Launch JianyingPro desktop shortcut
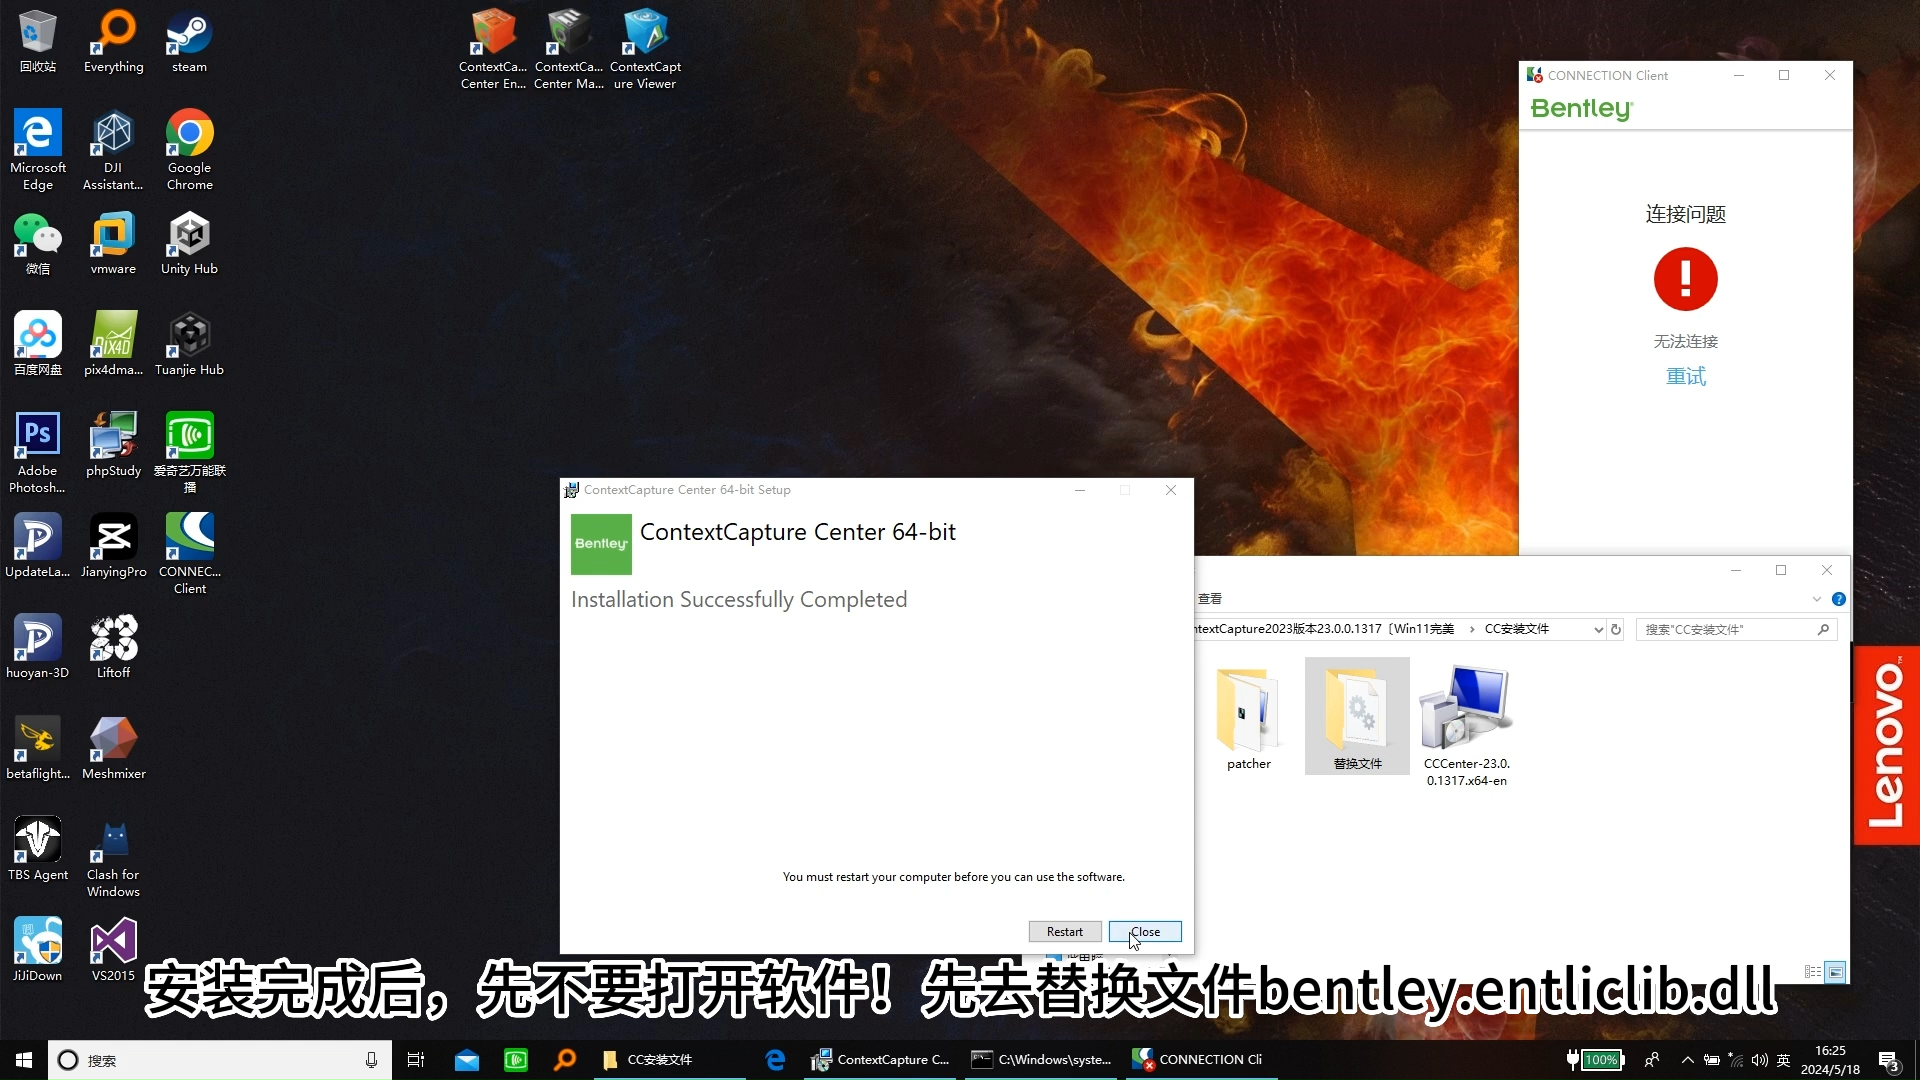This screenshot has width=1920, height=1080. click(x=113, y=546)
